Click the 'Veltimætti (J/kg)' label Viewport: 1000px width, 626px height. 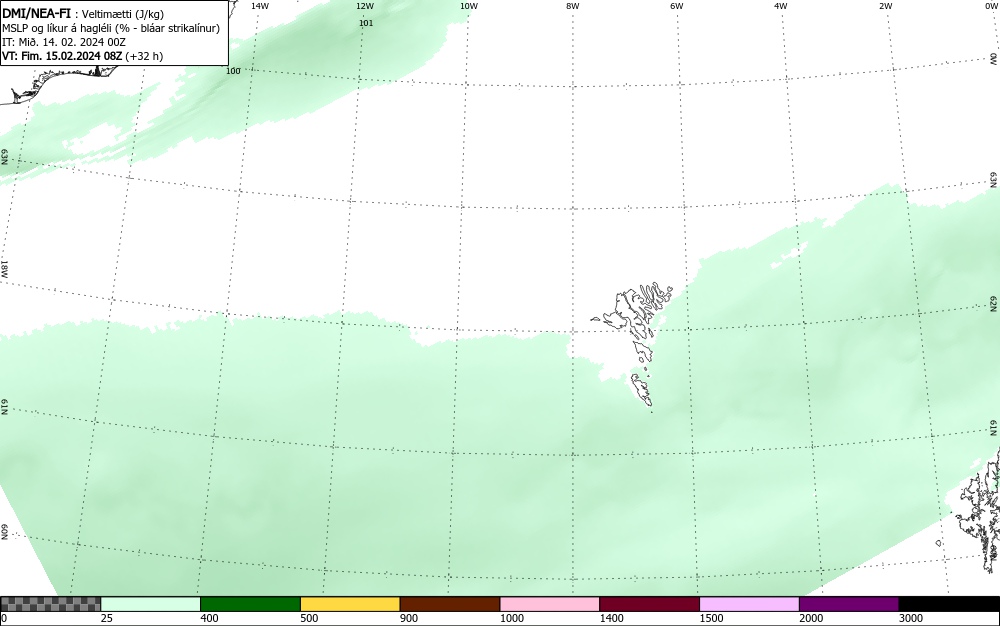123,14
